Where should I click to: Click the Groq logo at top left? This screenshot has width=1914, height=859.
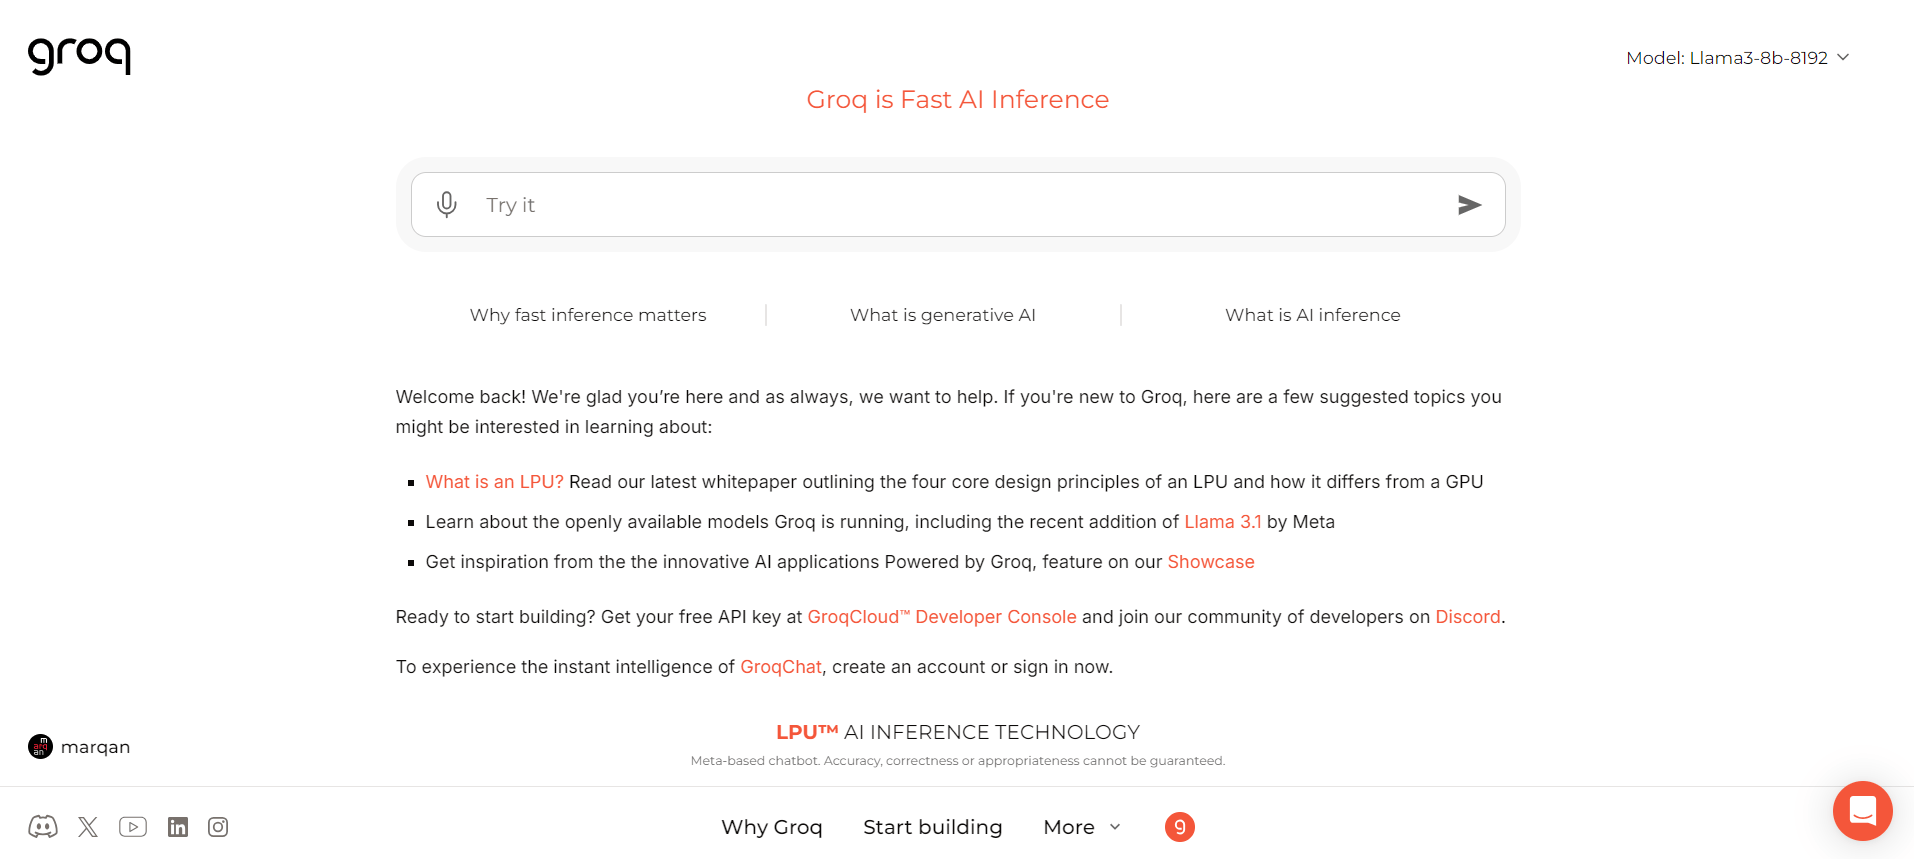pos(79,56)
